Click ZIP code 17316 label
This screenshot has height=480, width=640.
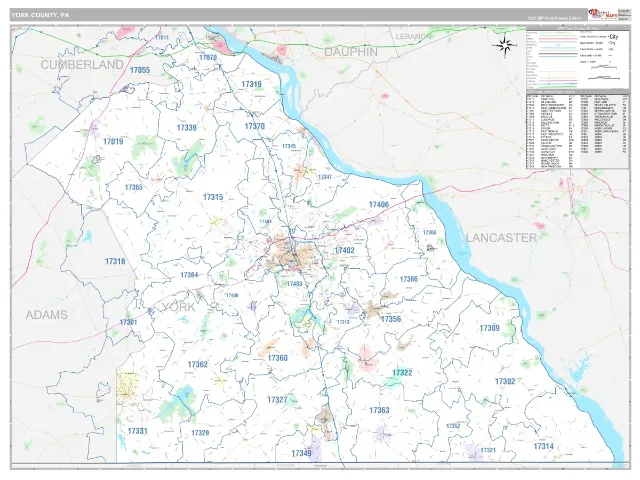pyautogui.click(x=115, y=261)
